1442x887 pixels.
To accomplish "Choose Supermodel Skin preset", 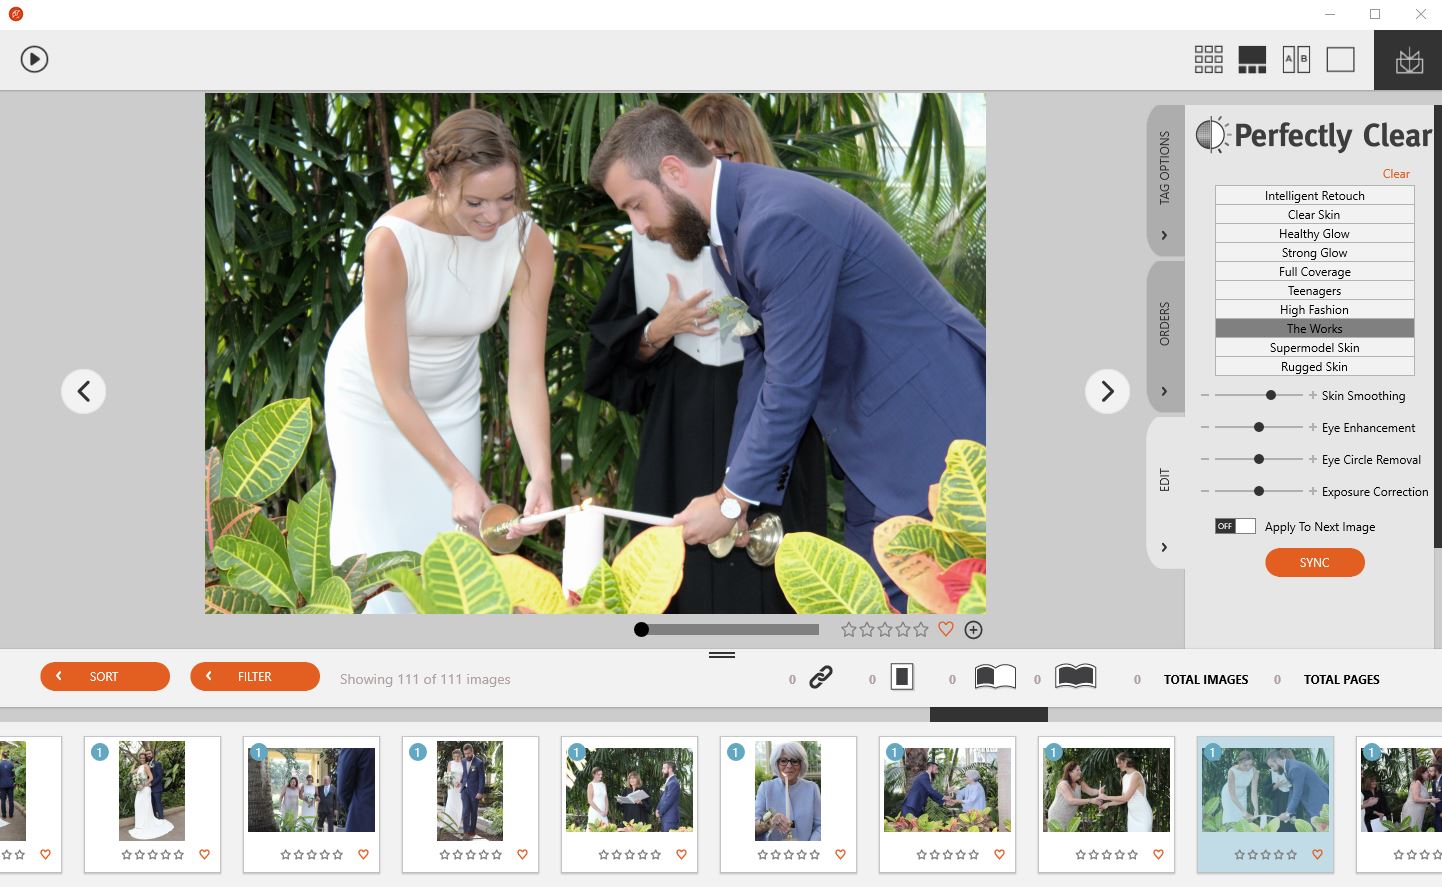I will click(1314, 348).
